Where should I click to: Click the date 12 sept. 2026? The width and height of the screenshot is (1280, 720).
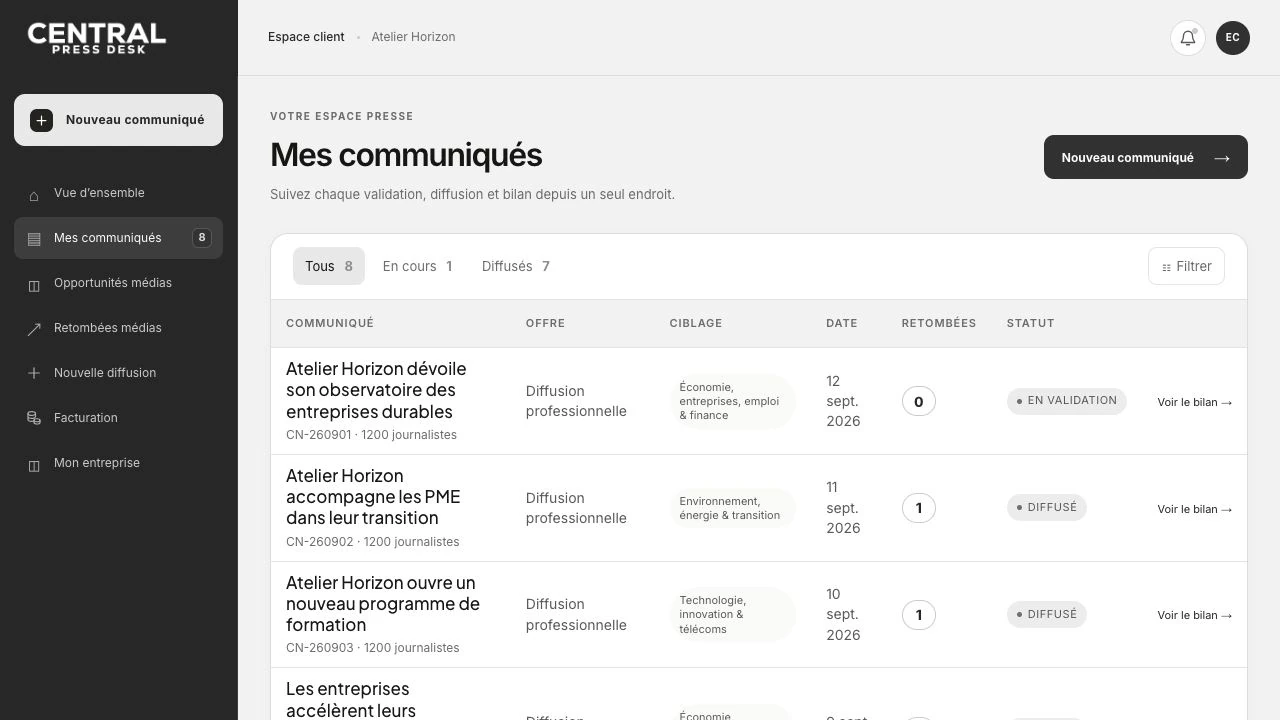[843, 401]
